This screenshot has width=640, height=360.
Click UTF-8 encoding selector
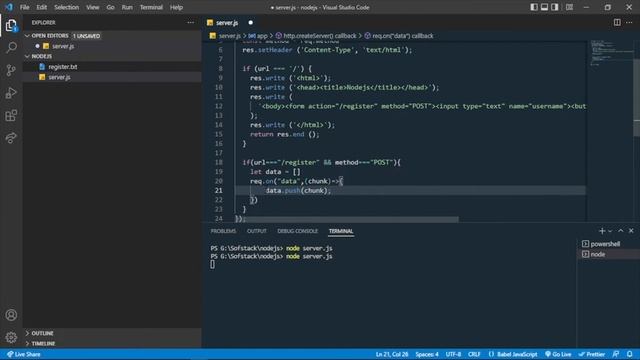453,354
